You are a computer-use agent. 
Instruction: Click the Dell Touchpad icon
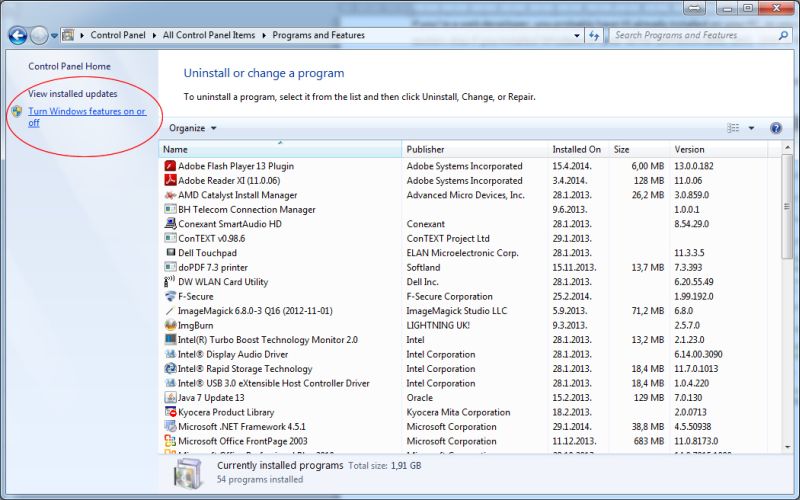(170, 253)
